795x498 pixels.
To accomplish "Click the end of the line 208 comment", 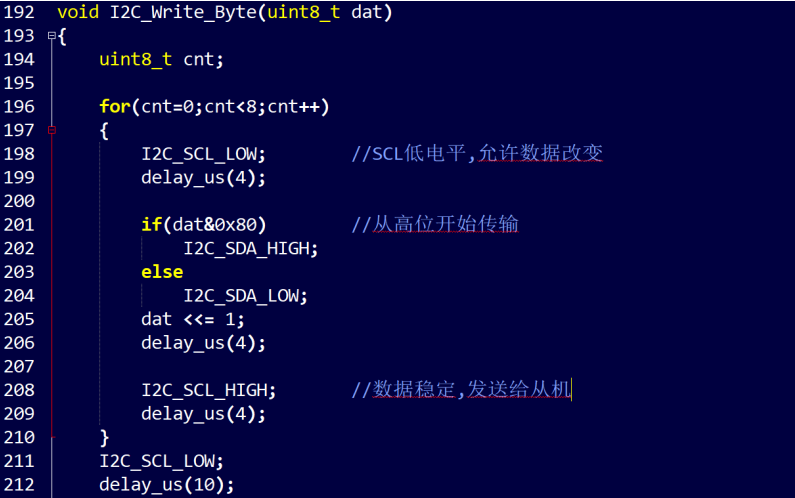I will 570,390.
